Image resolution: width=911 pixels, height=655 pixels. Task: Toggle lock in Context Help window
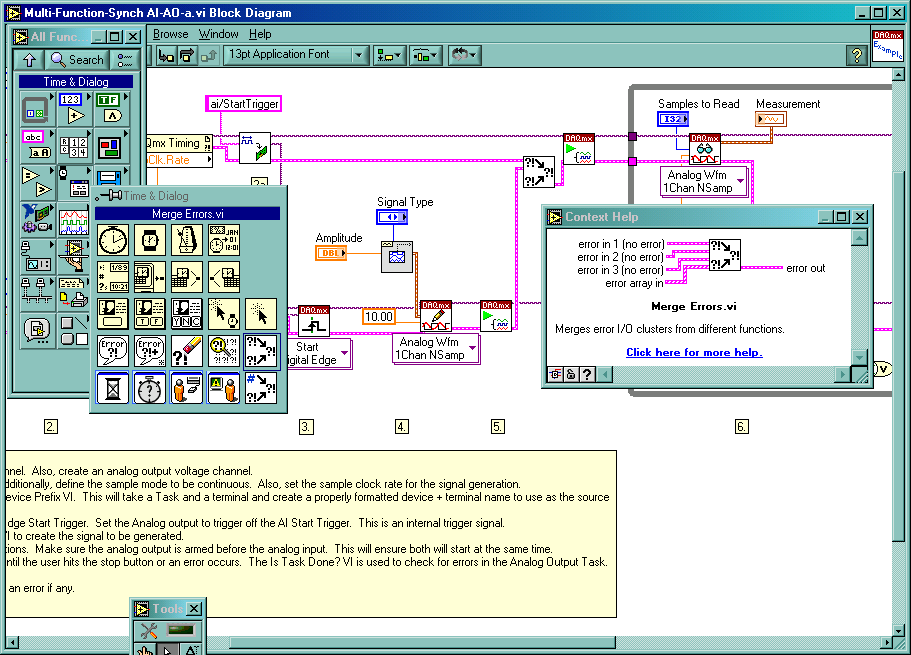point(571,374)
